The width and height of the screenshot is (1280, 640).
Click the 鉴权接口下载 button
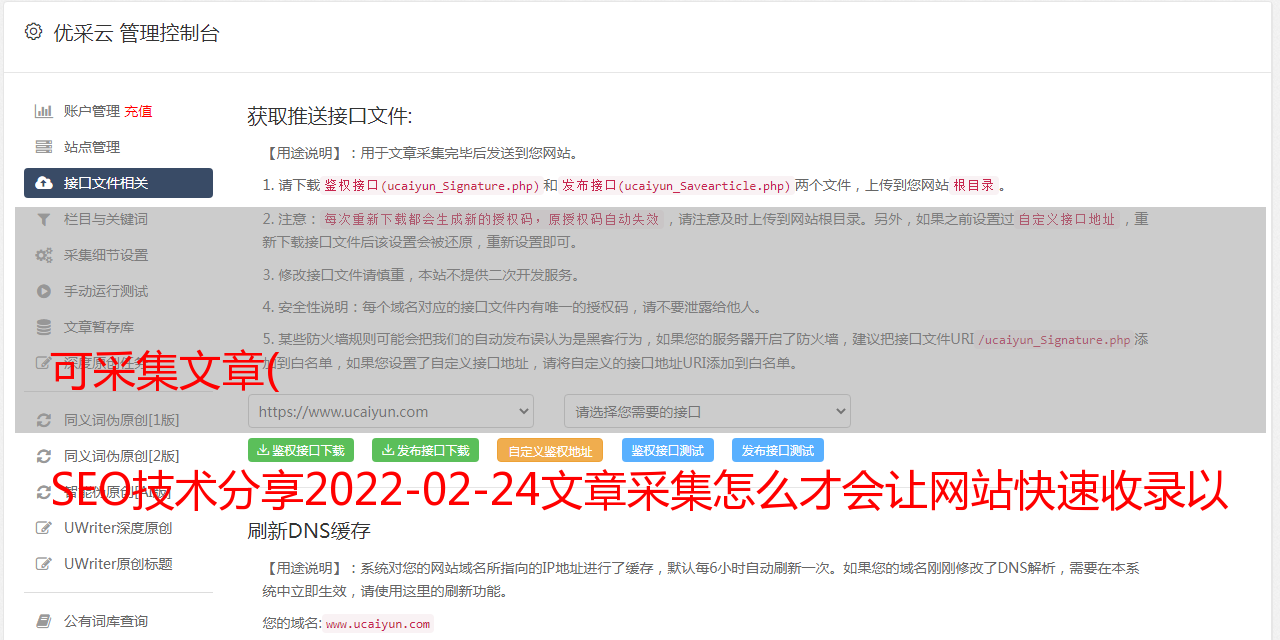(x=301, y=450)
